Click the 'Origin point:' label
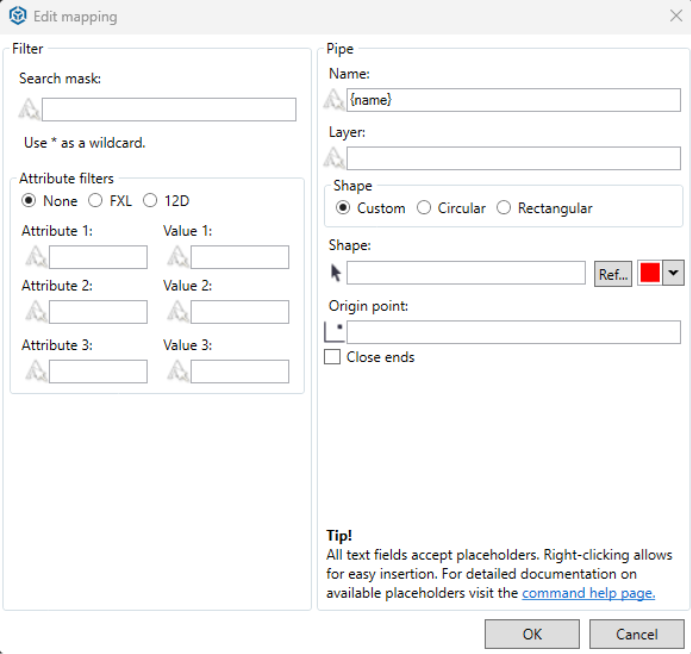691x654 pixels. pyautogui.click(x=368, y=306)
